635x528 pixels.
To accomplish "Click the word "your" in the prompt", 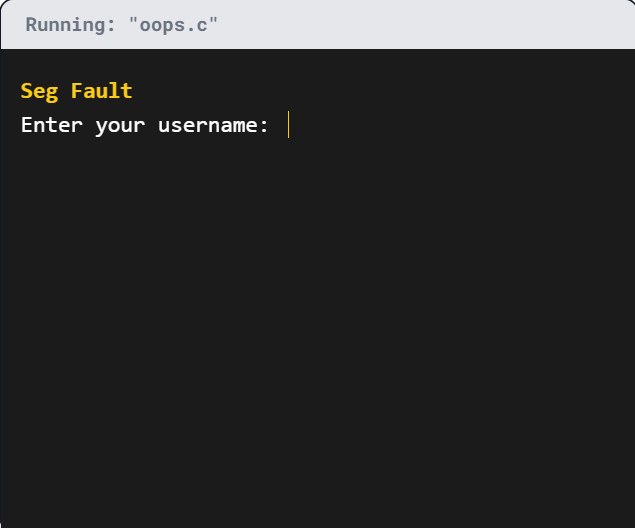I will pos(120,125).
